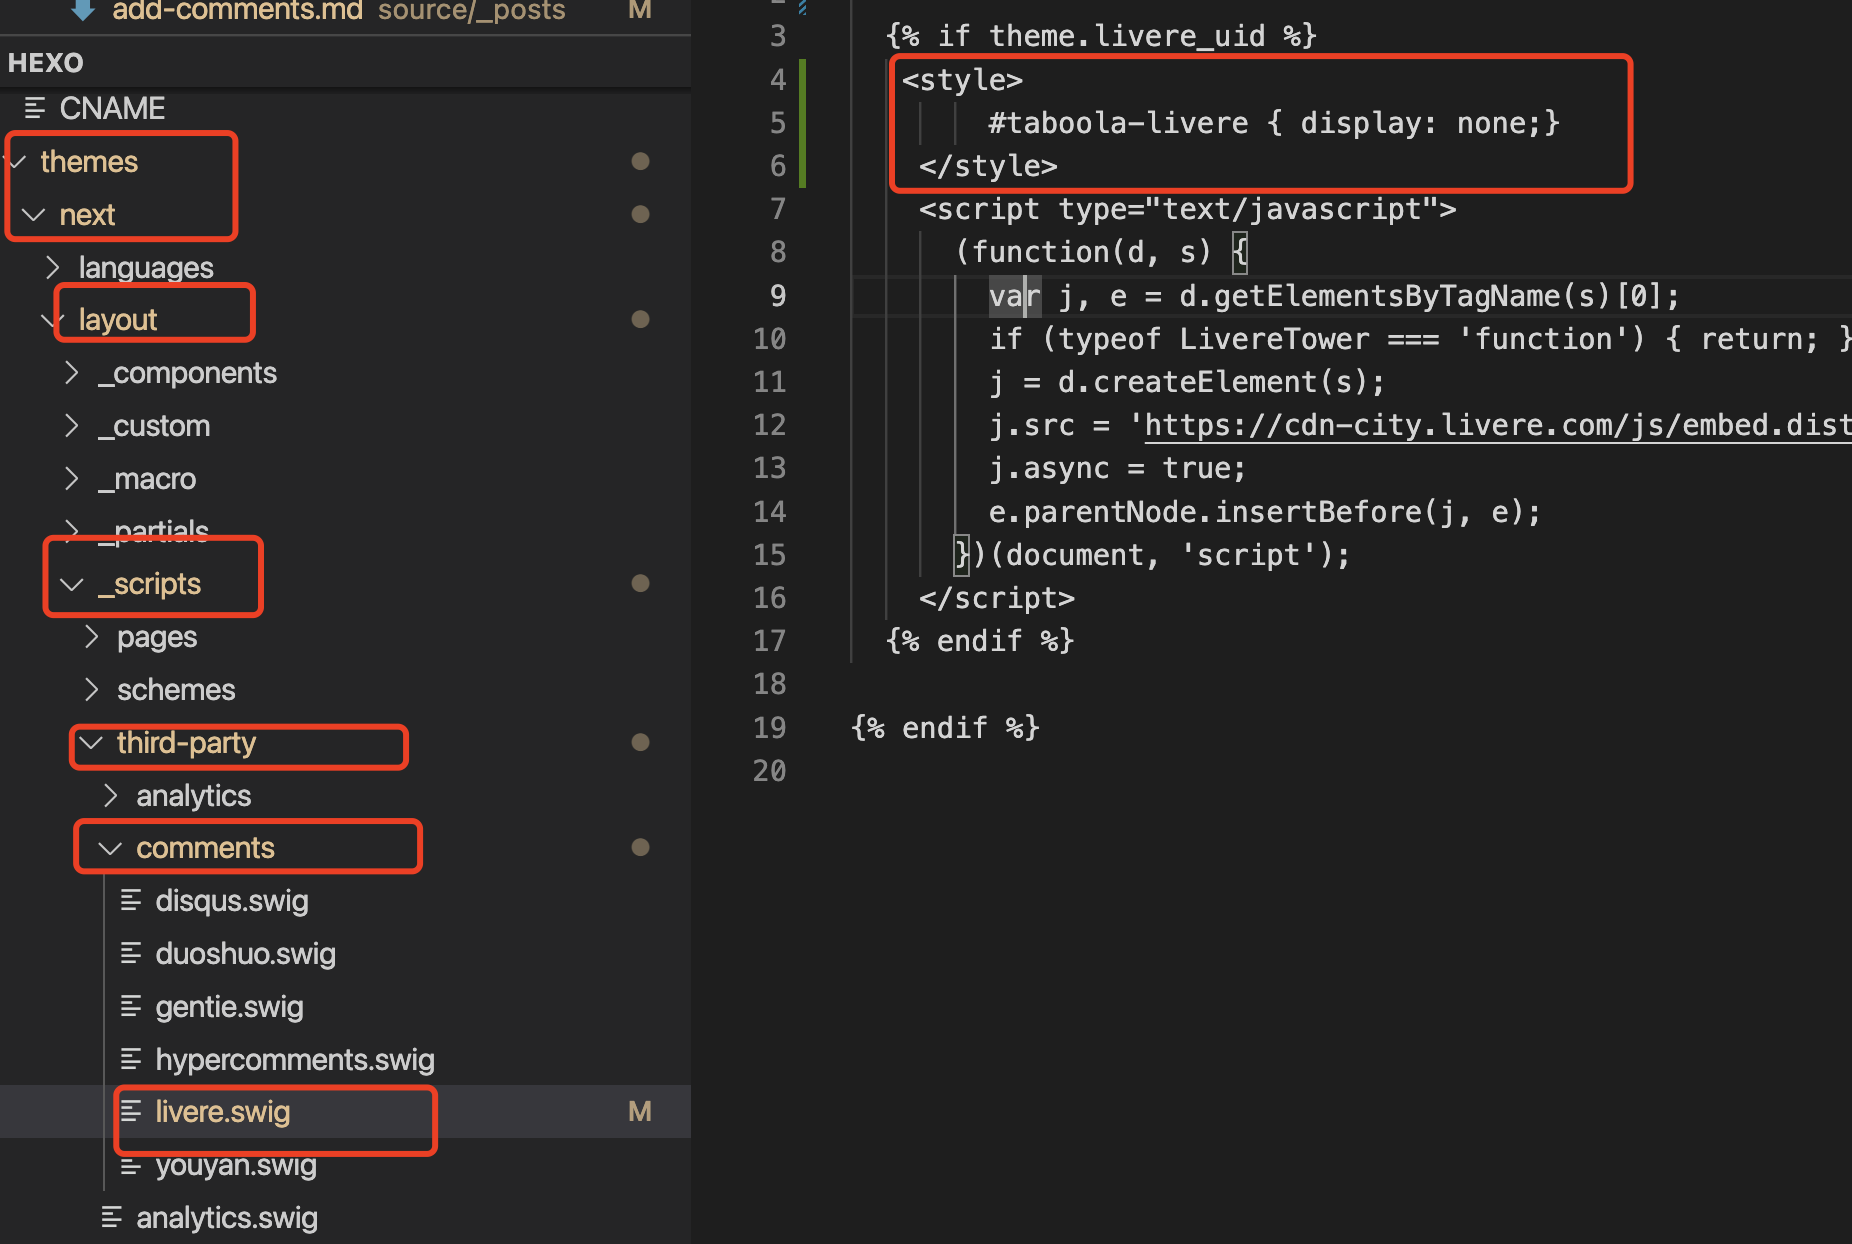Expand the analytics folder
Screen dimensions: 1852x1244
[111, 795]
